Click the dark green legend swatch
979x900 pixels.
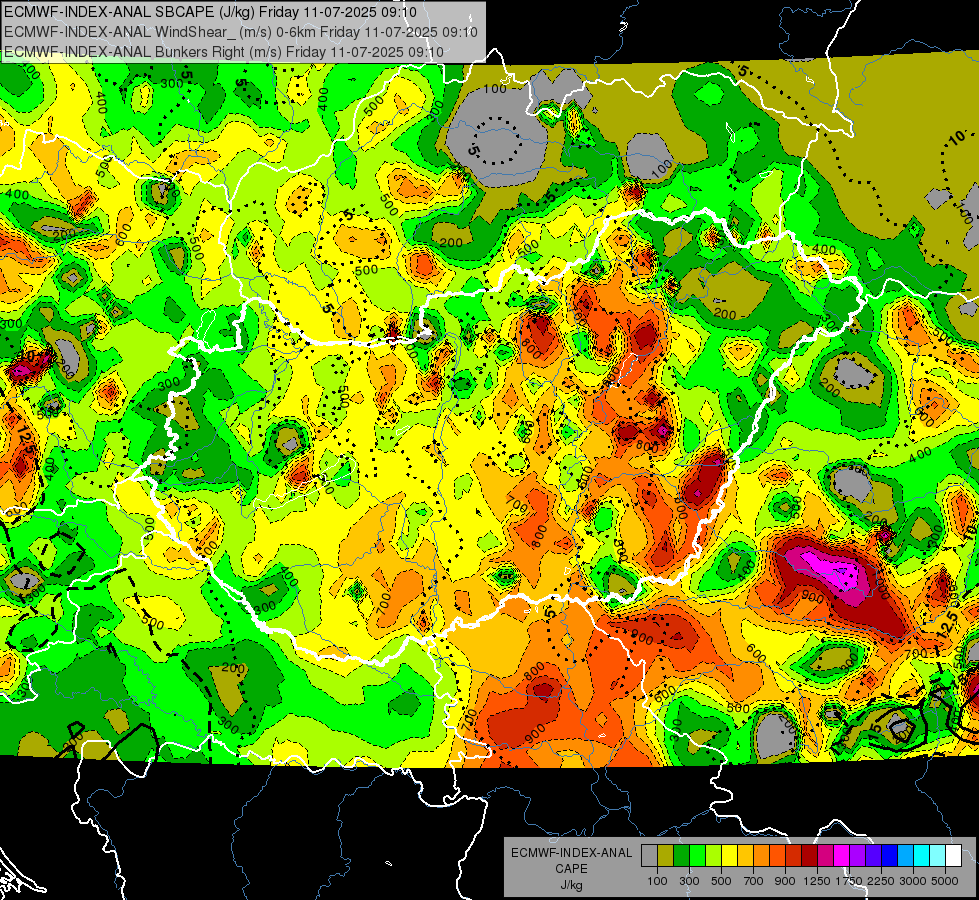click(x=681, y=856)
